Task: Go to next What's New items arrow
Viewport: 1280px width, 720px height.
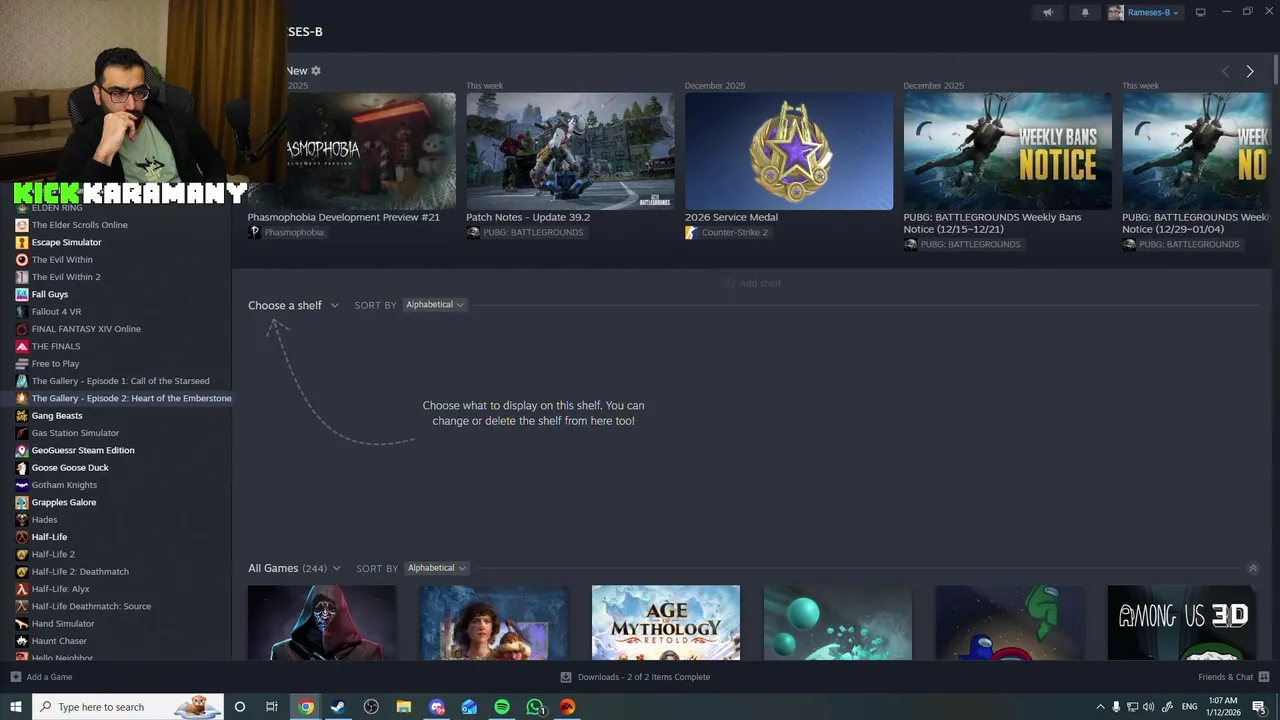Action: point(1250,71)
